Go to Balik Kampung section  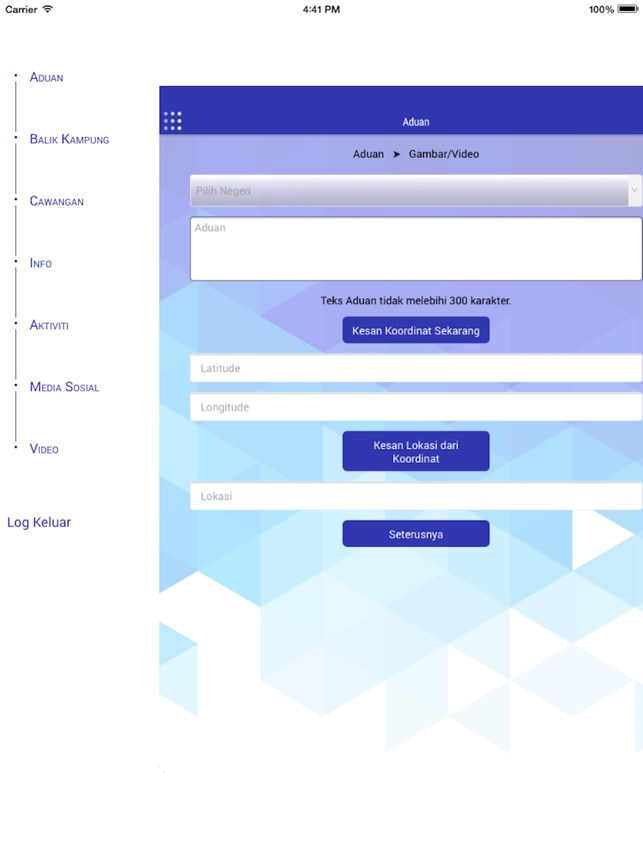(69, 139)
